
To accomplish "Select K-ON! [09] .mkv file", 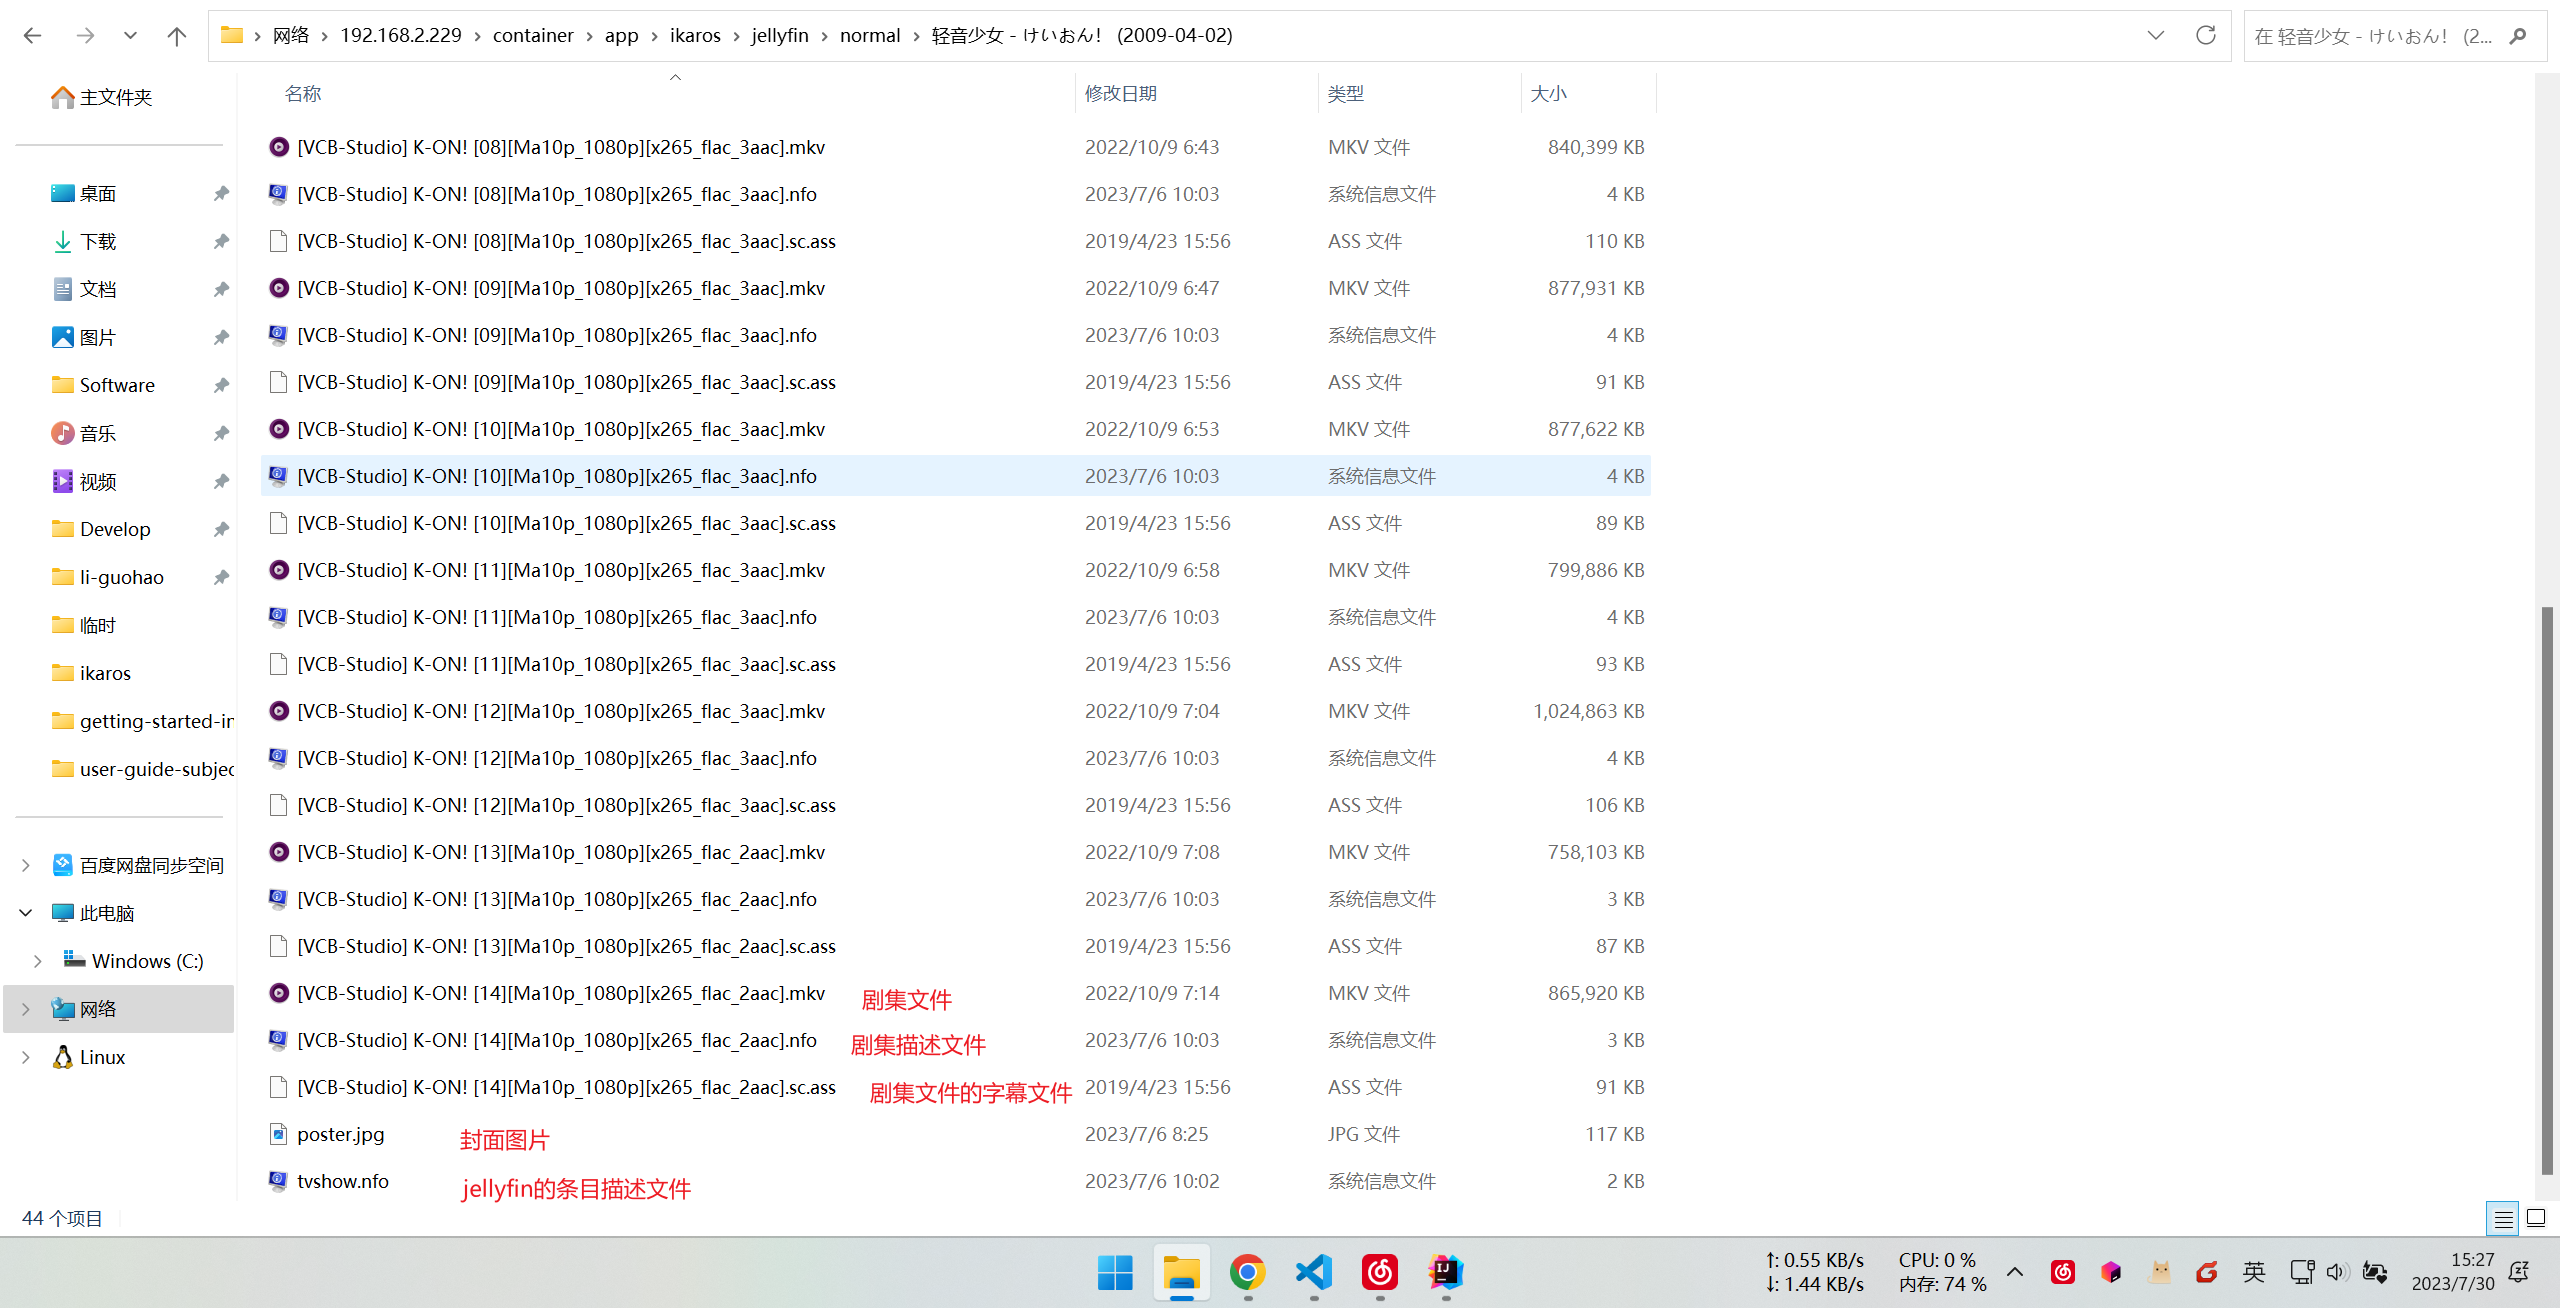I will (x=560, y=288).
